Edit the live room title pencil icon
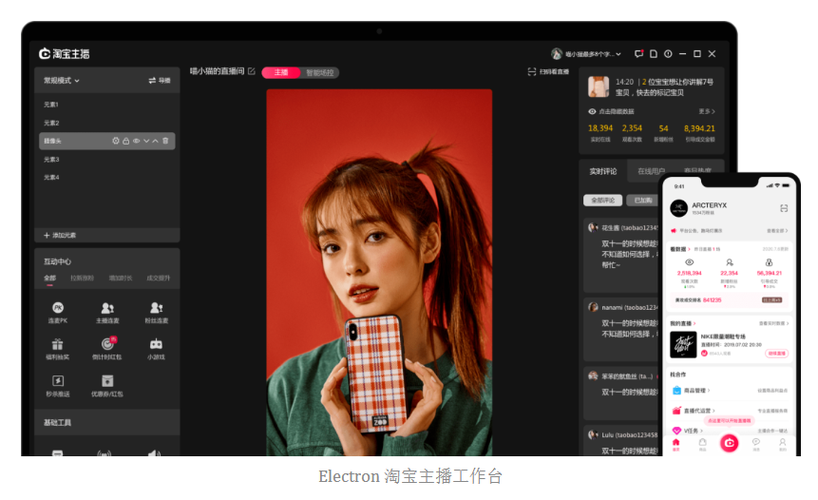Screen dimensions: 818x500 point(251,72)
